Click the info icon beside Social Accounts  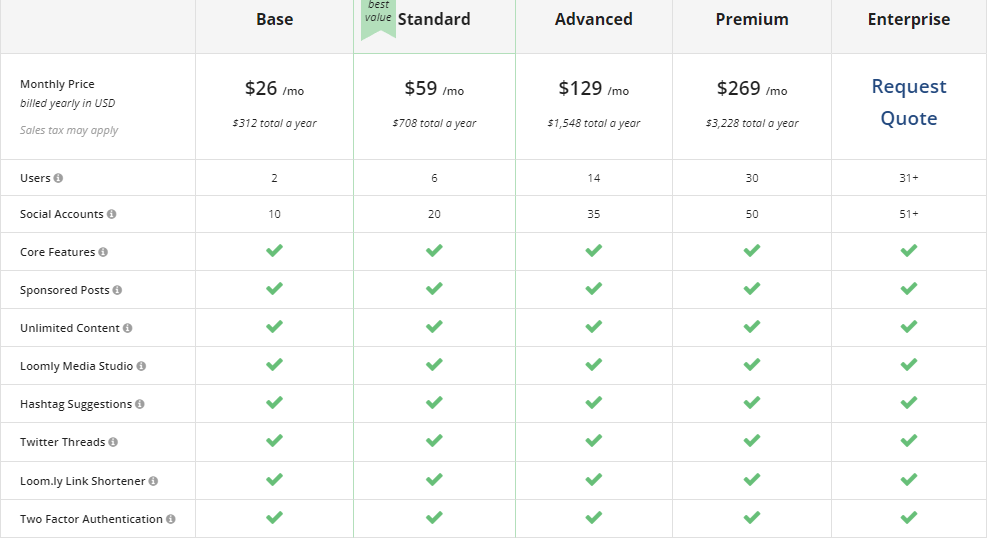pos(111,214)
